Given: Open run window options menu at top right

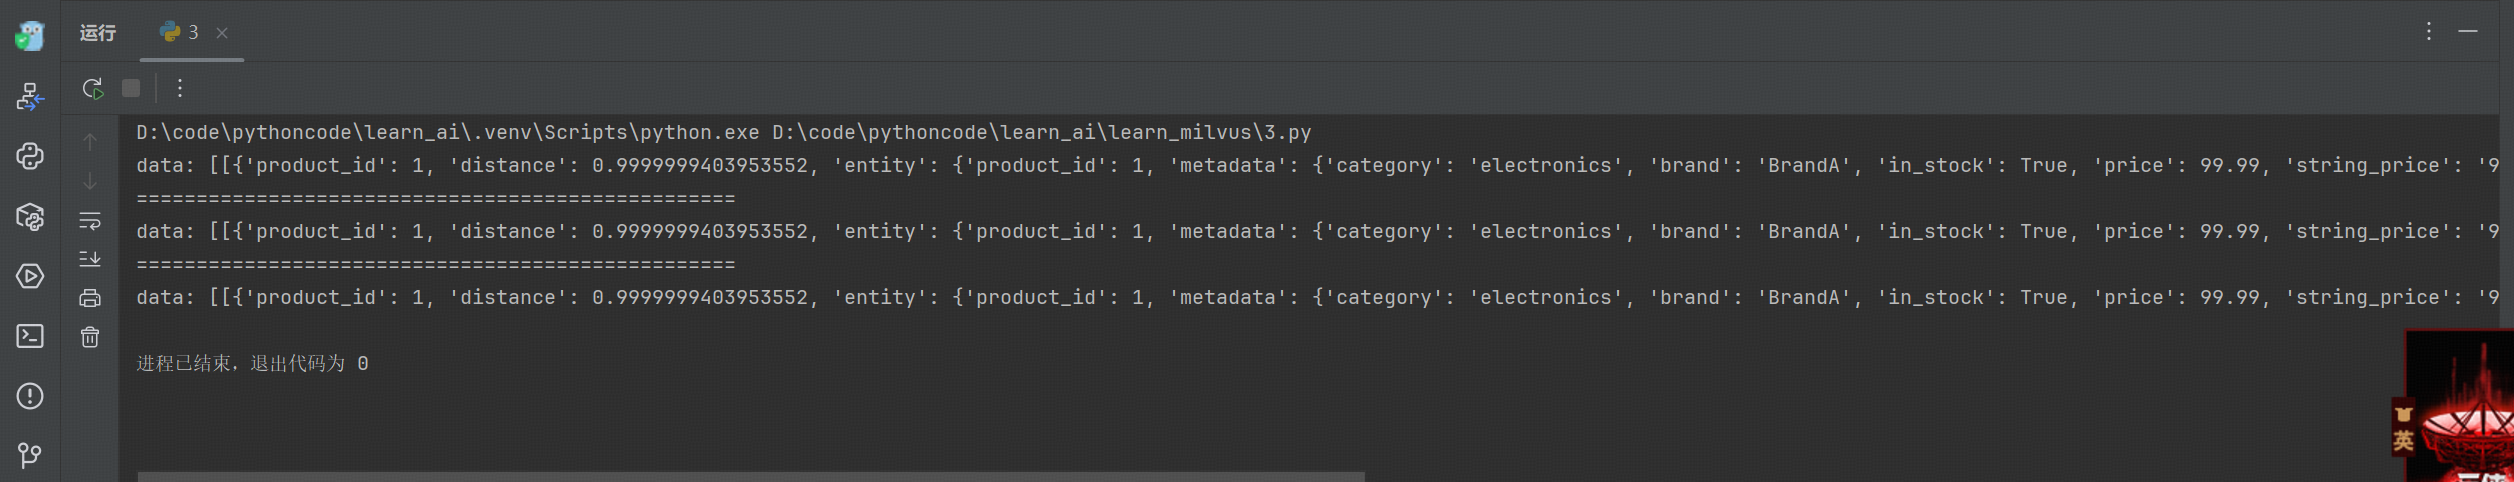Looking at the screenshot, I should [2428, 32].
